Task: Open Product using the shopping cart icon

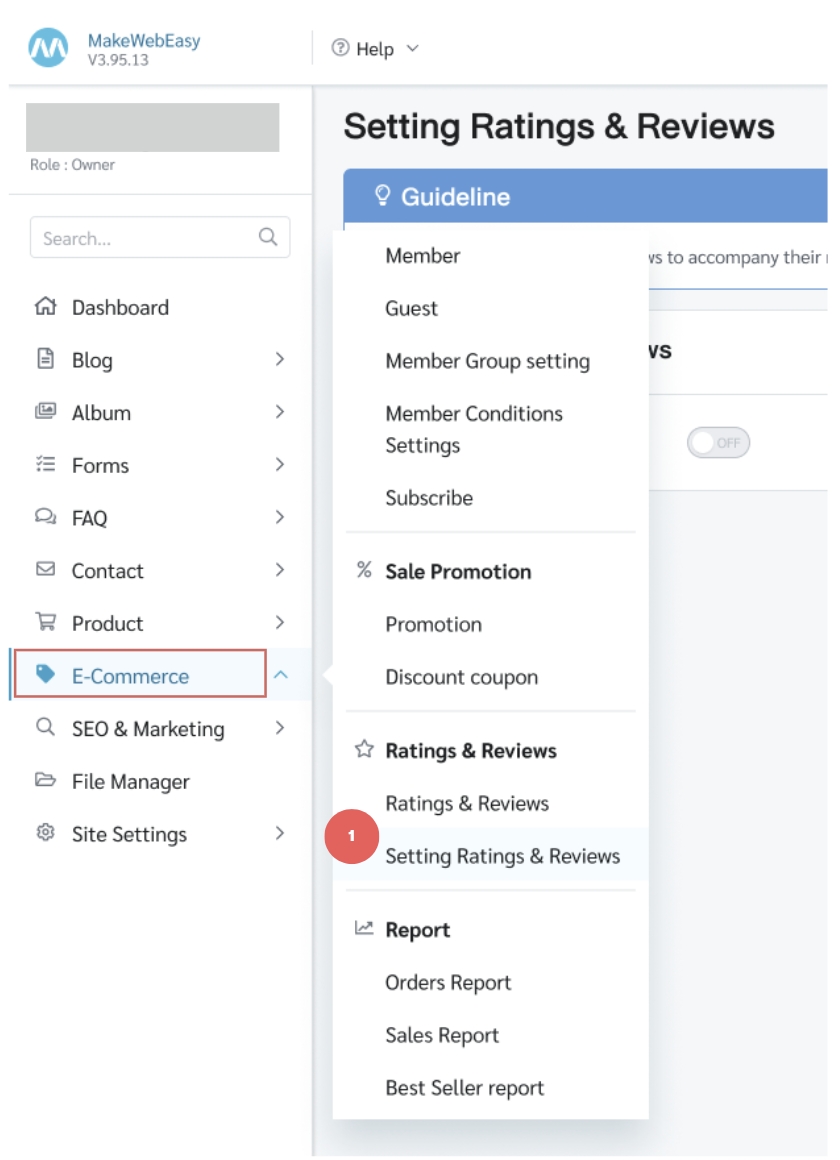Action: pos(44,623)
